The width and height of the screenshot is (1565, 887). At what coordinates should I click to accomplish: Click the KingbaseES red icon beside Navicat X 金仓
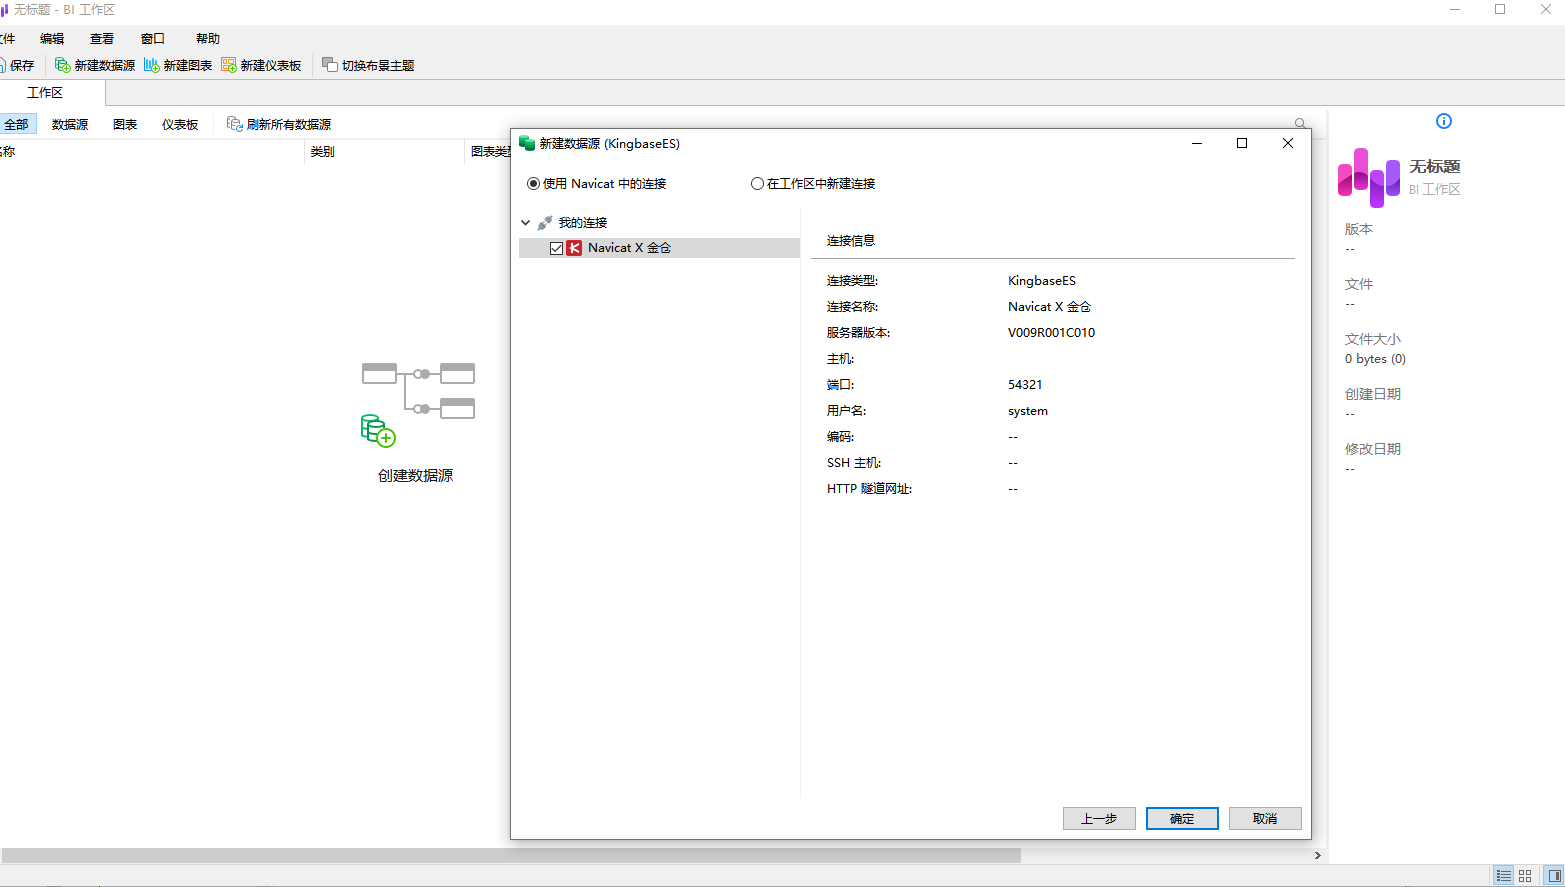point(574,248)
